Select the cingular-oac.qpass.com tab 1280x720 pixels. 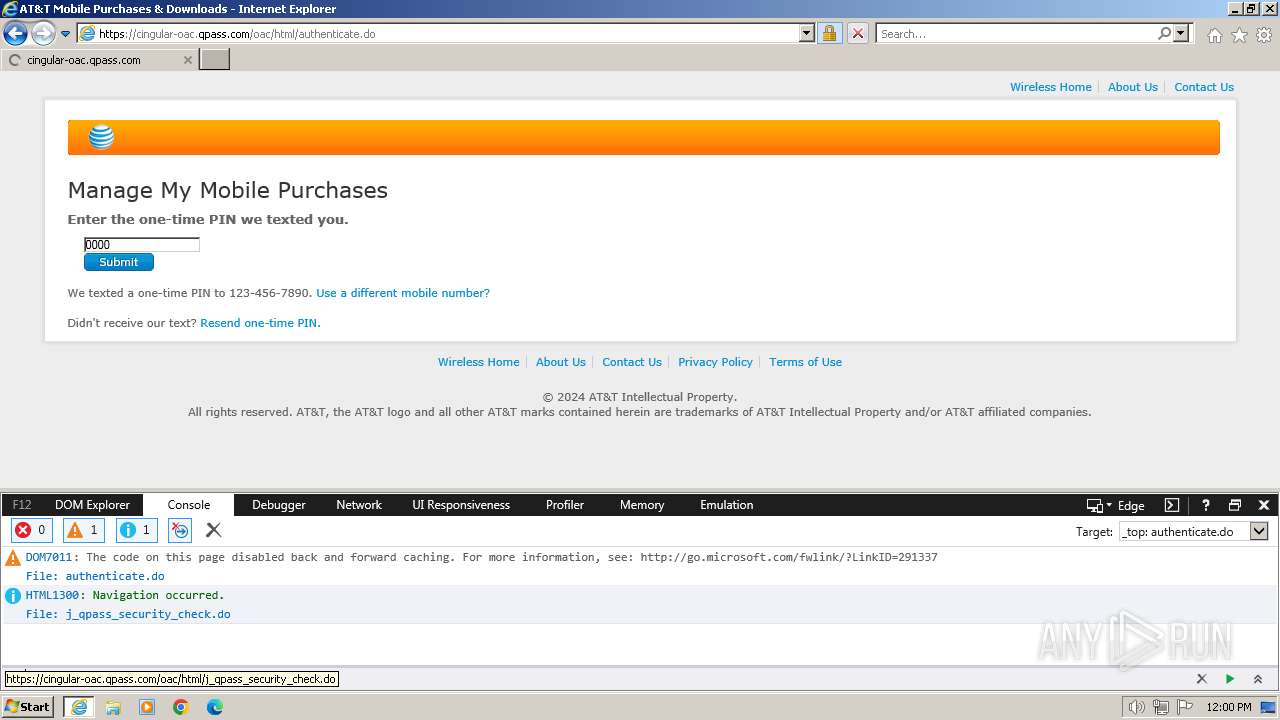[98, 60]
